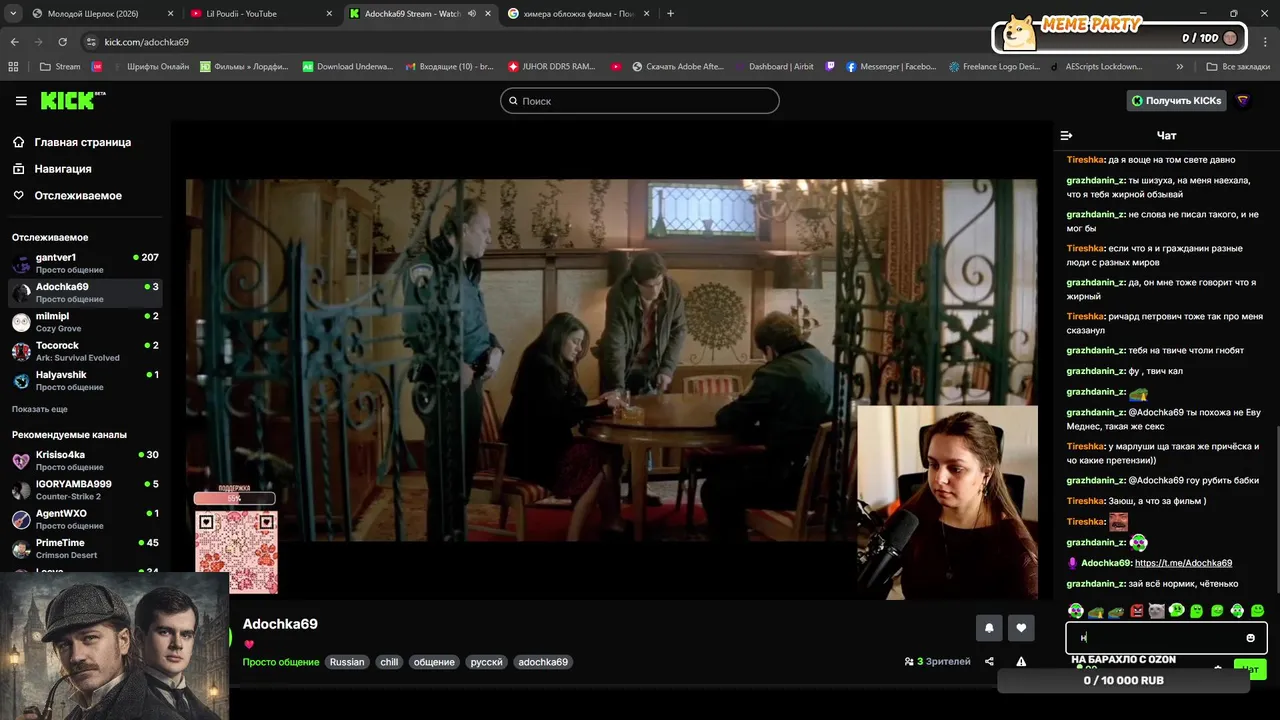Click the русский tag
The width and height of the screenshot is (1280, 720).
pyautogui.click(x=487, y=662)
